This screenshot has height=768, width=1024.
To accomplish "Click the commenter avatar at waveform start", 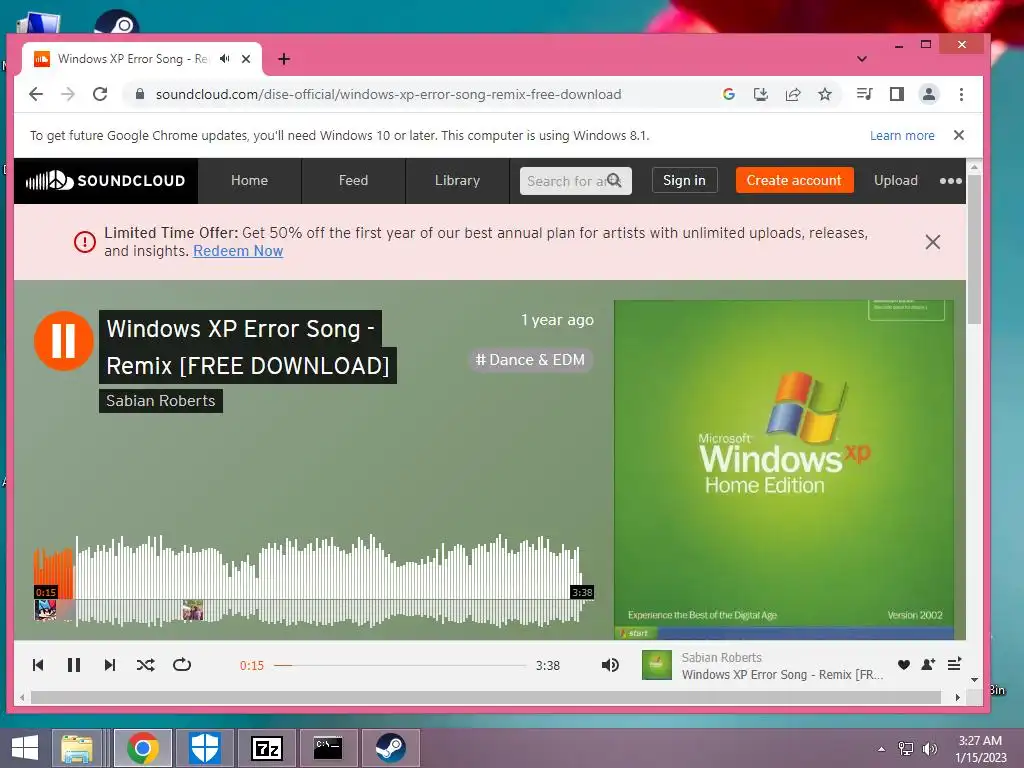I will click(x=45, y=610).
